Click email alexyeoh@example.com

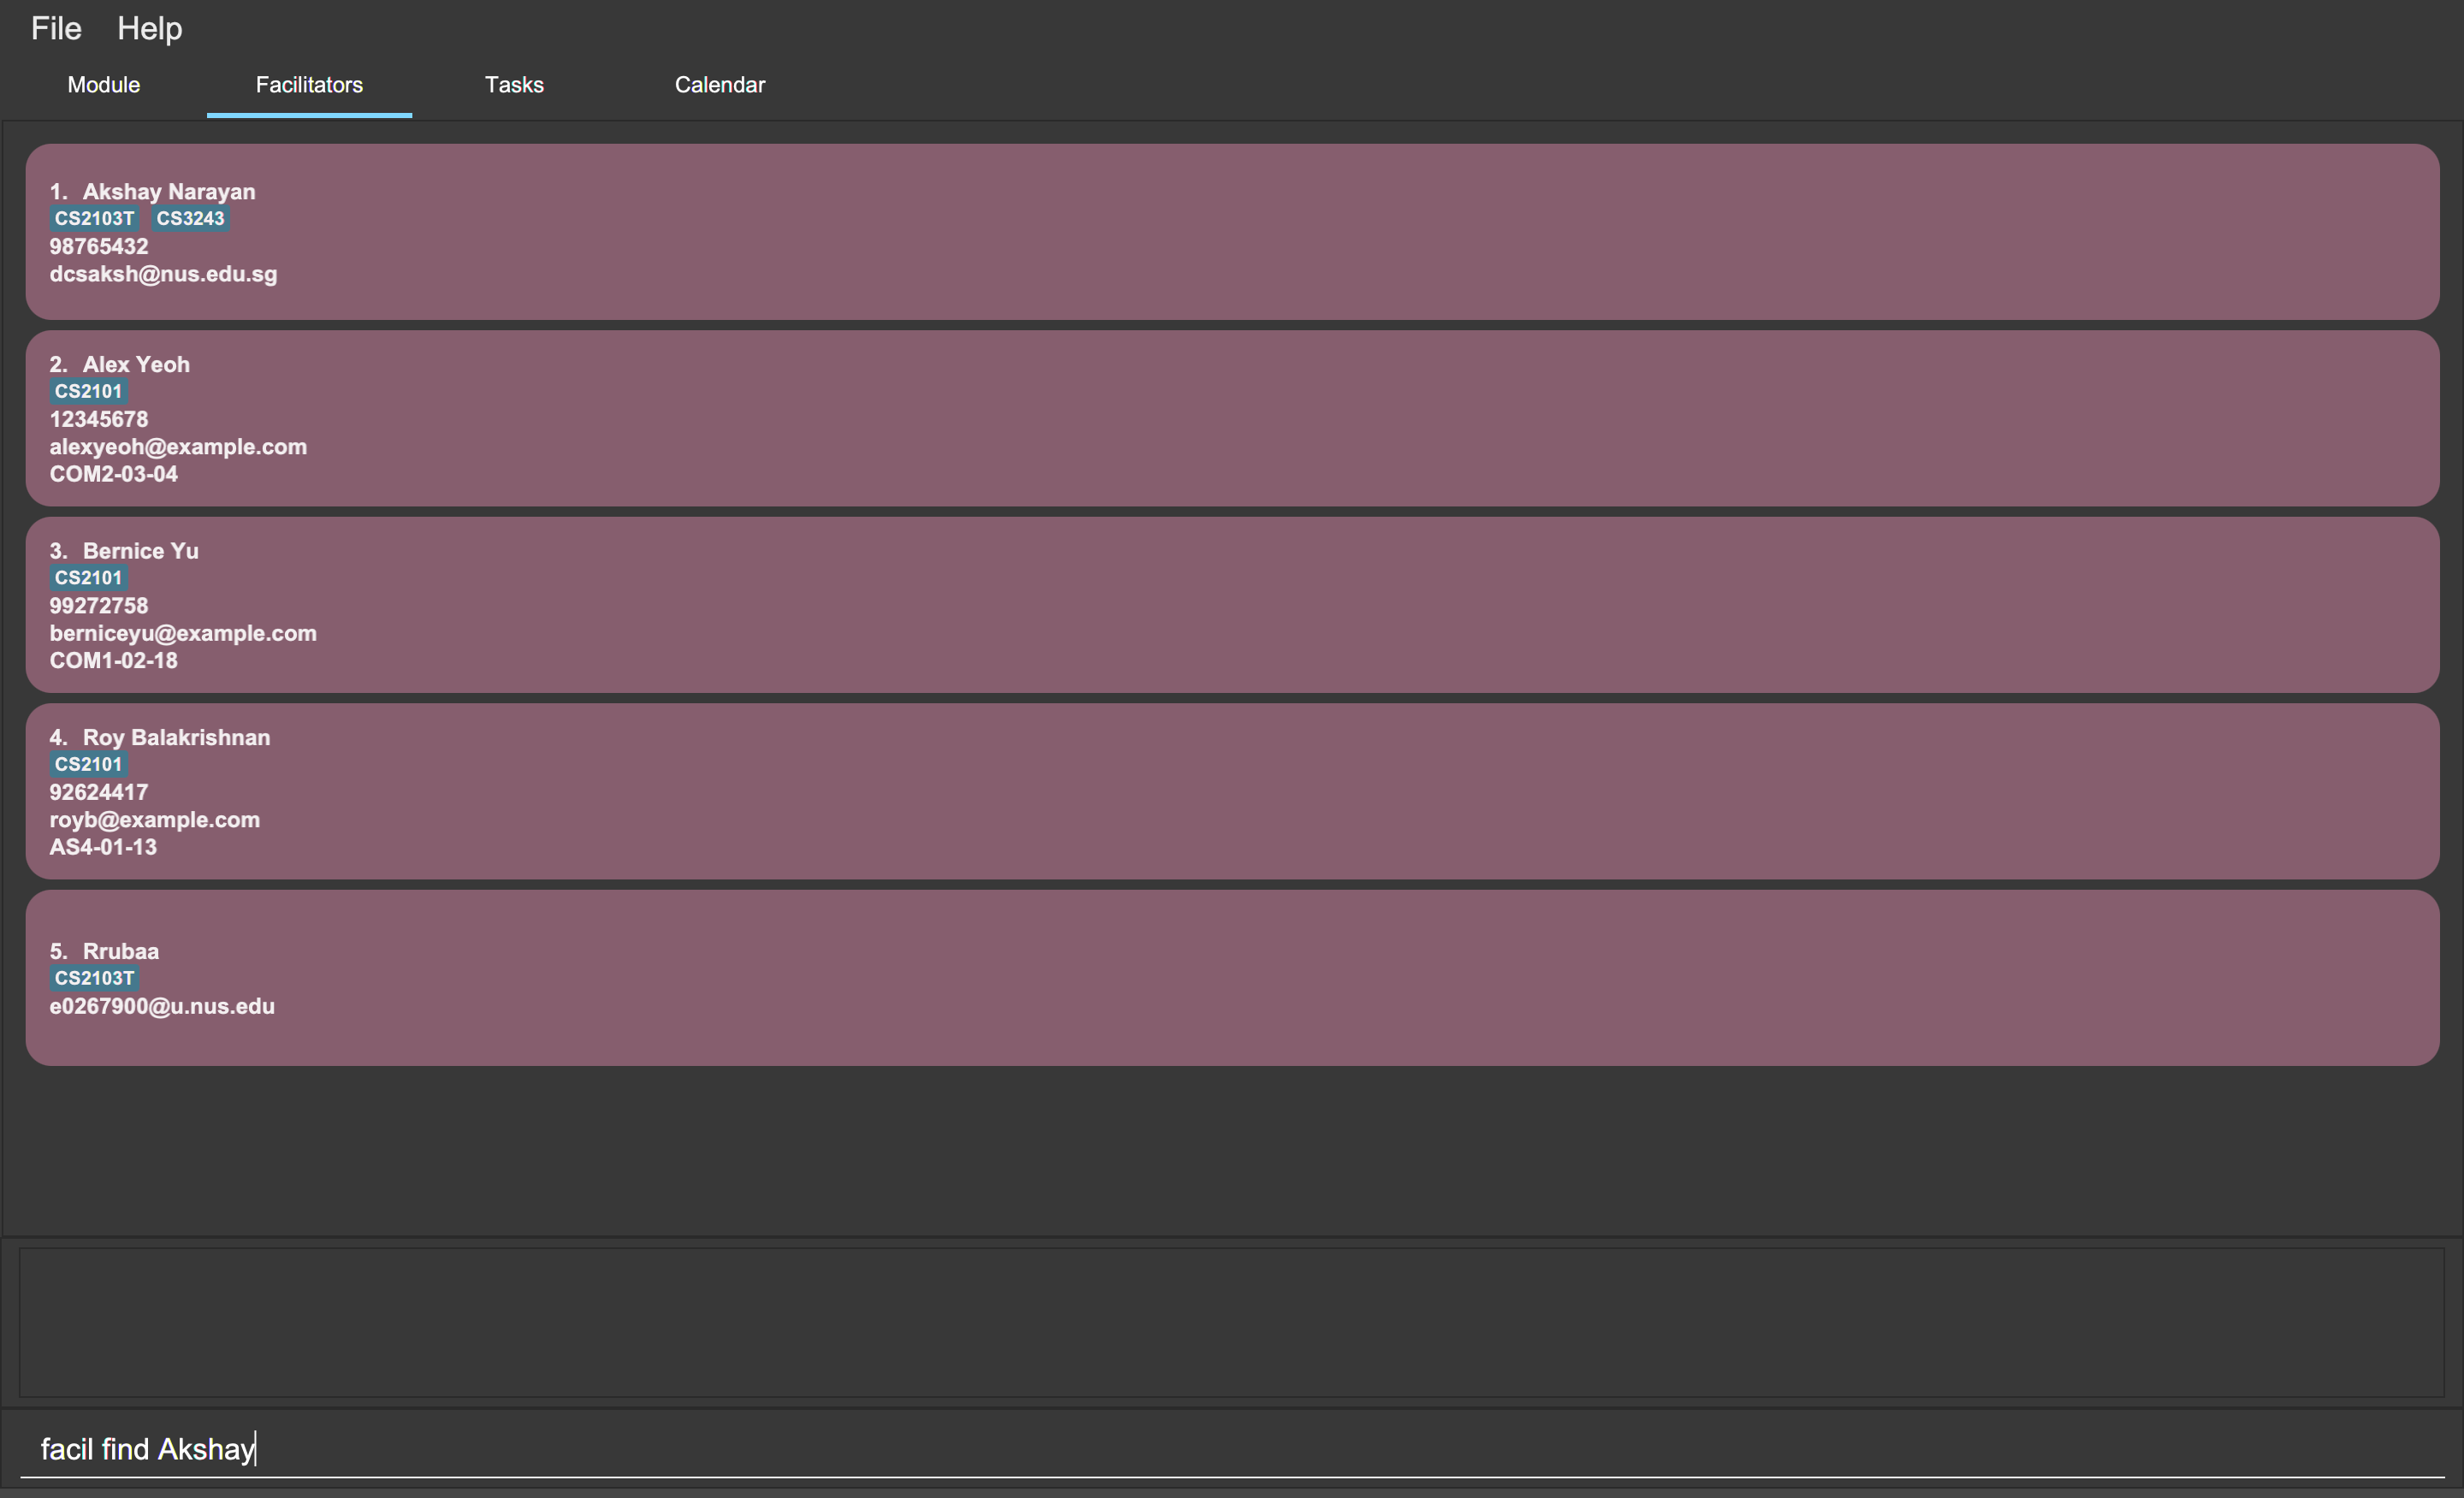coord(178,447)
